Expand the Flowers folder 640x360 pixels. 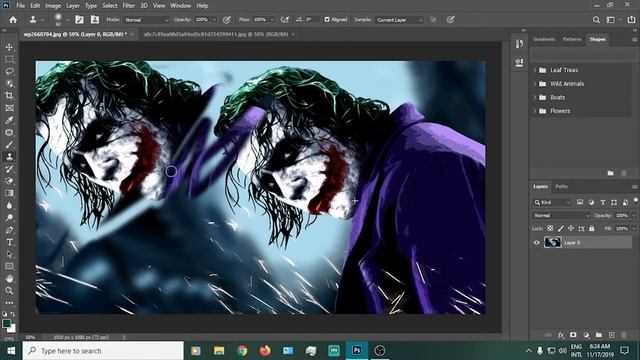[x=534, y=111]
